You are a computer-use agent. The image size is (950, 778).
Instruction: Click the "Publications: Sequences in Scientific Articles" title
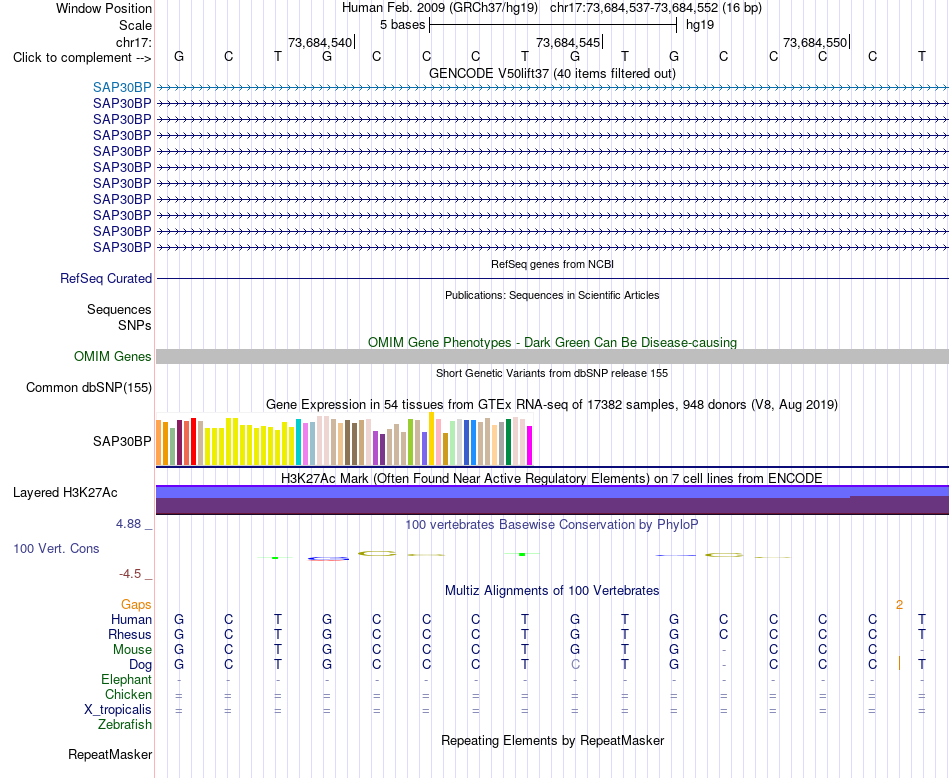click(x=552, y=295)
